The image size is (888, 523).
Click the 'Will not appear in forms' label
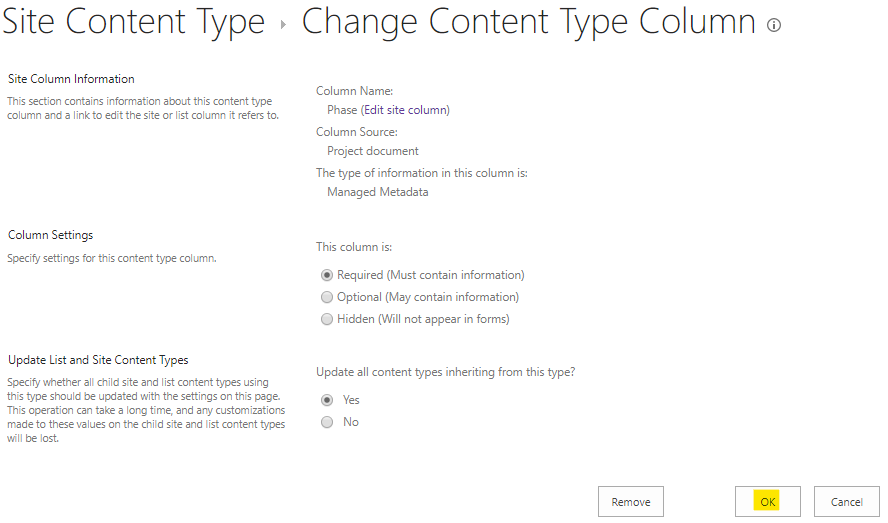point(444,320)
